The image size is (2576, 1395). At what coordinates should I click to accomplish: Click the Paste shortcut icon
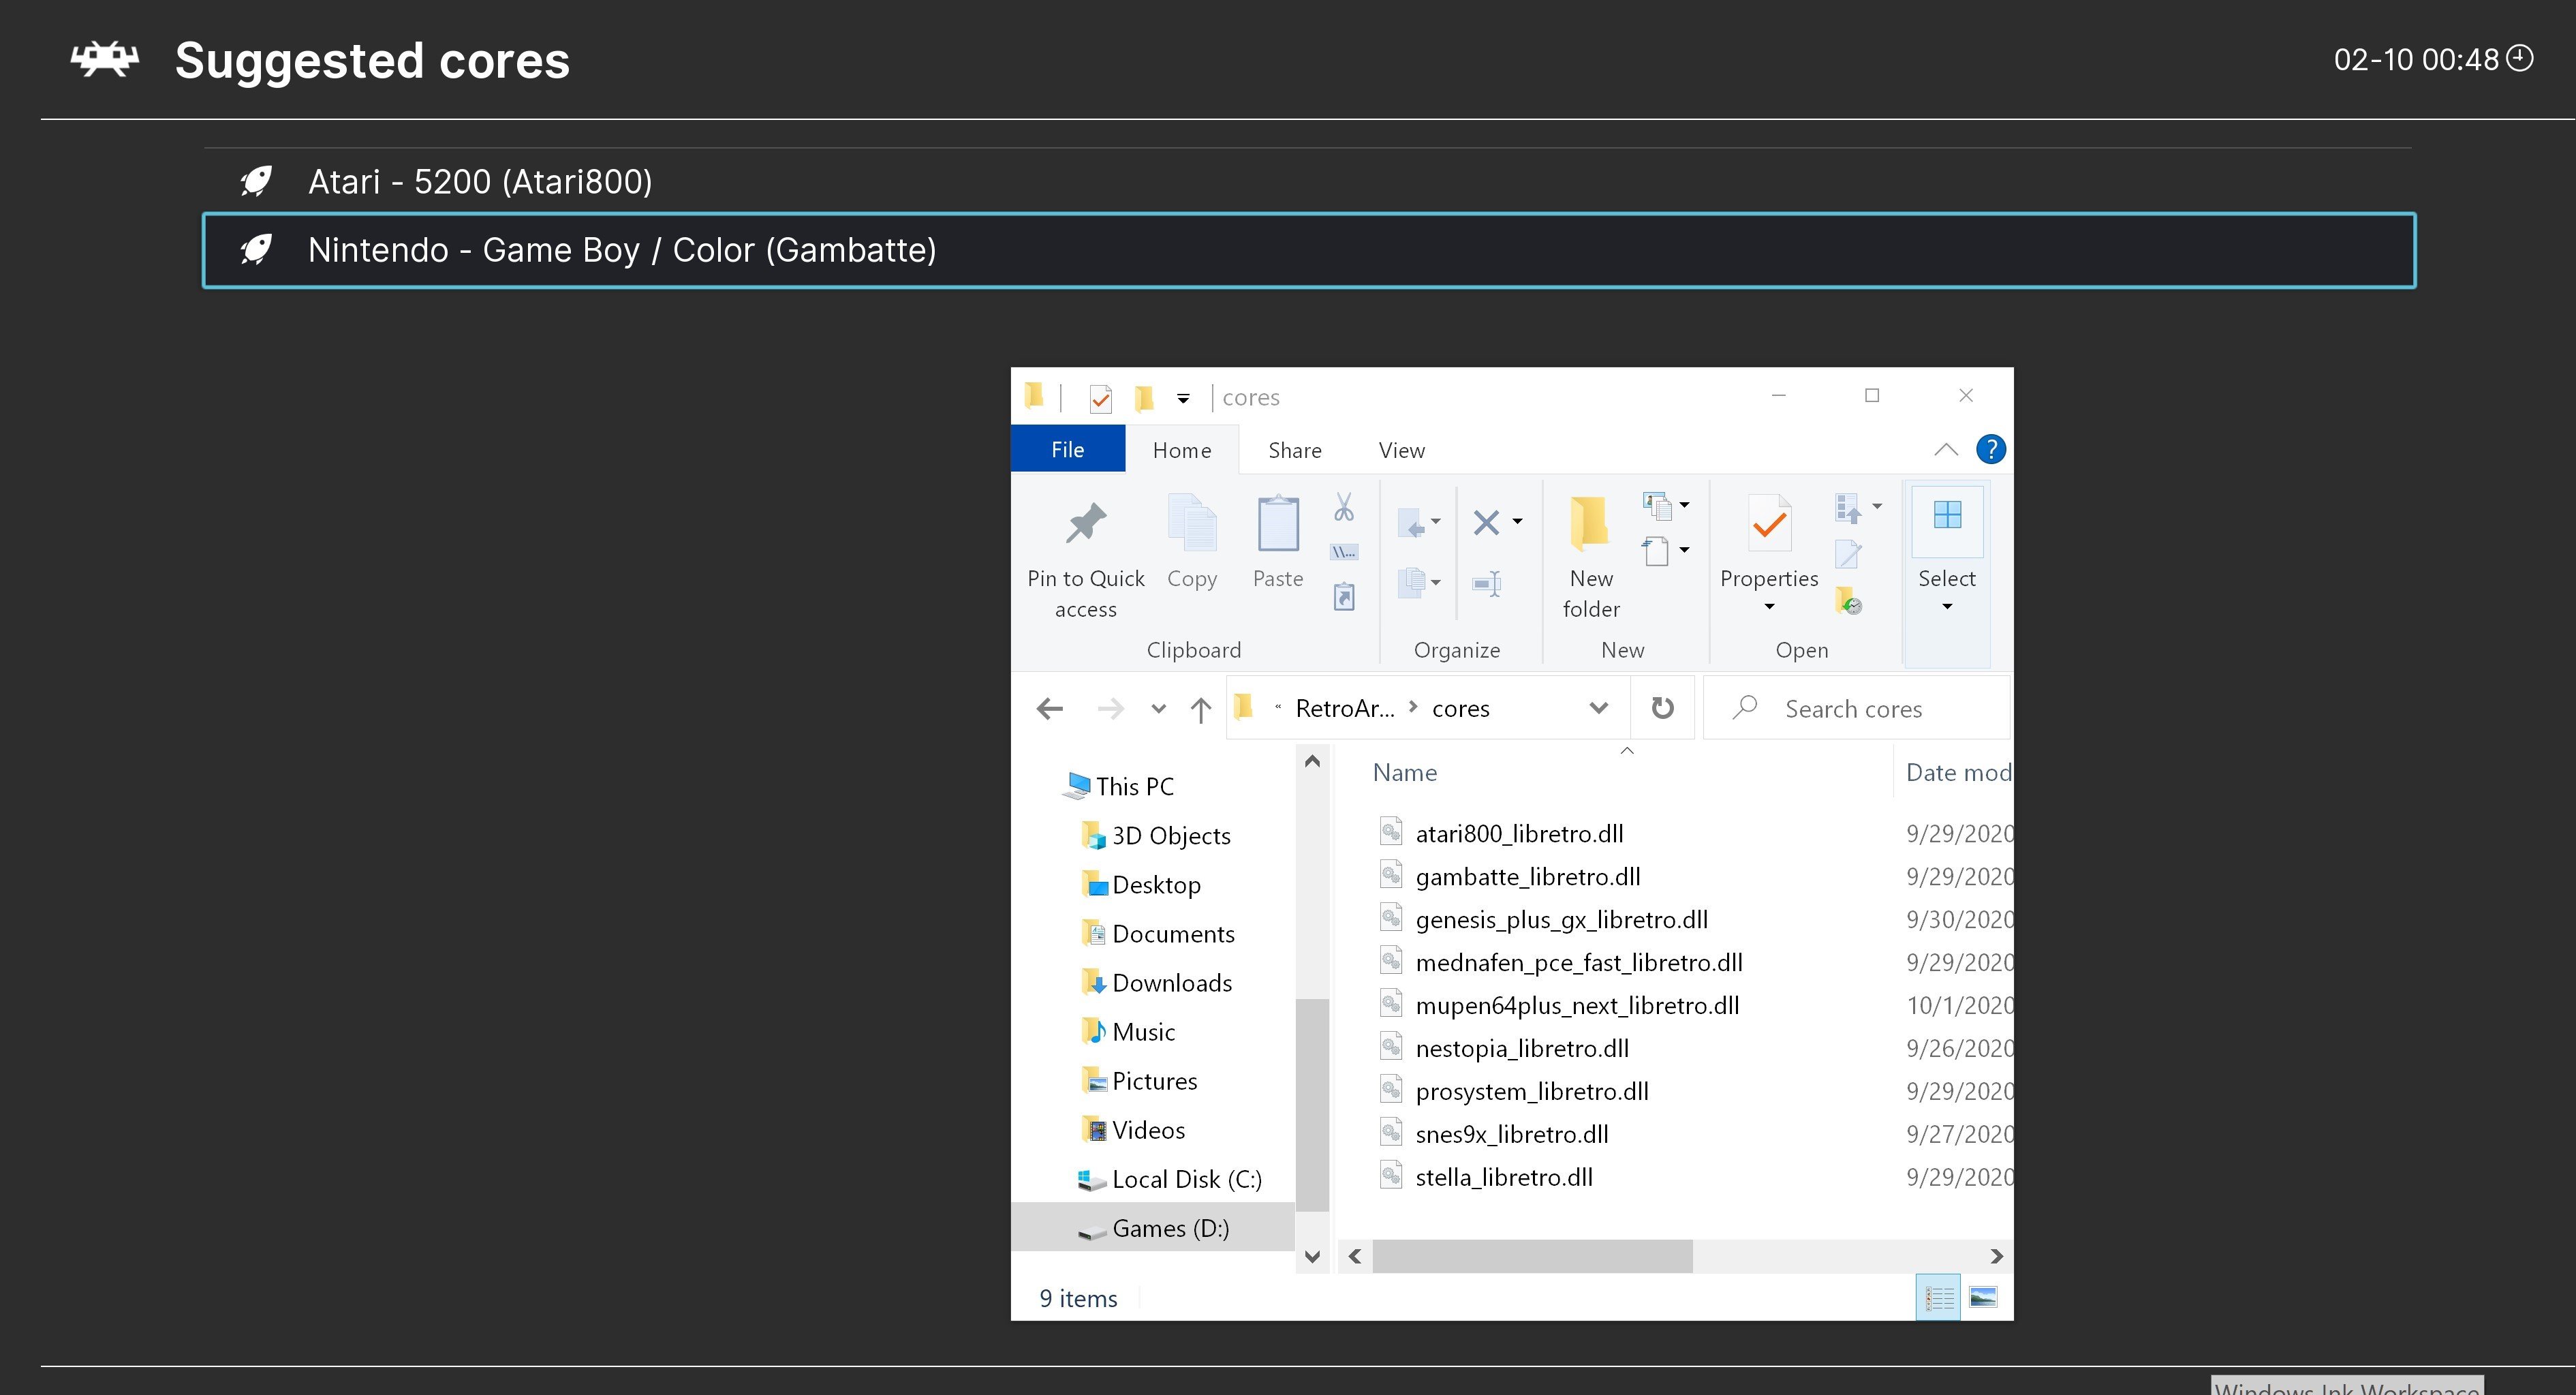click(x=1344, y=597)
